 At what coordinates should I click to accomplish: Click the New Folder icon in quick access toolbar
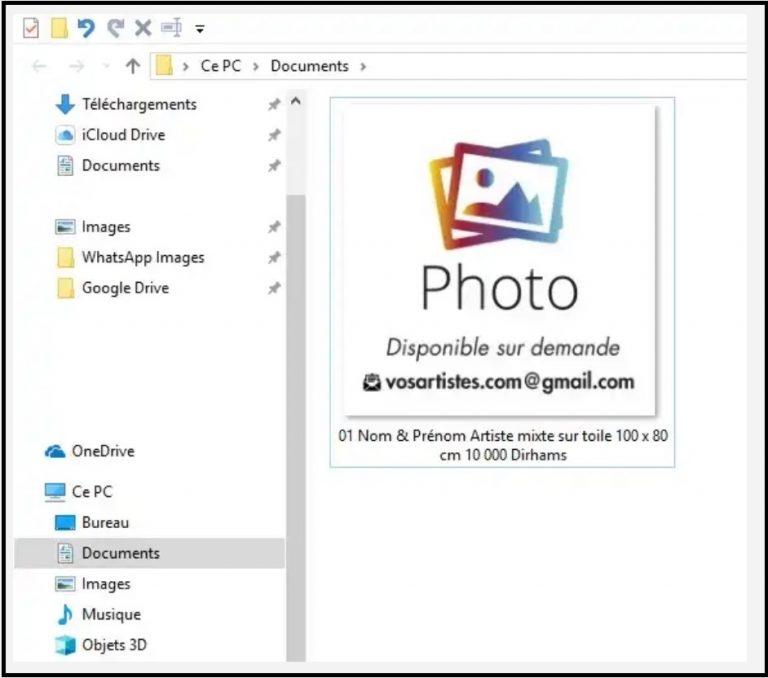point(59,28)
